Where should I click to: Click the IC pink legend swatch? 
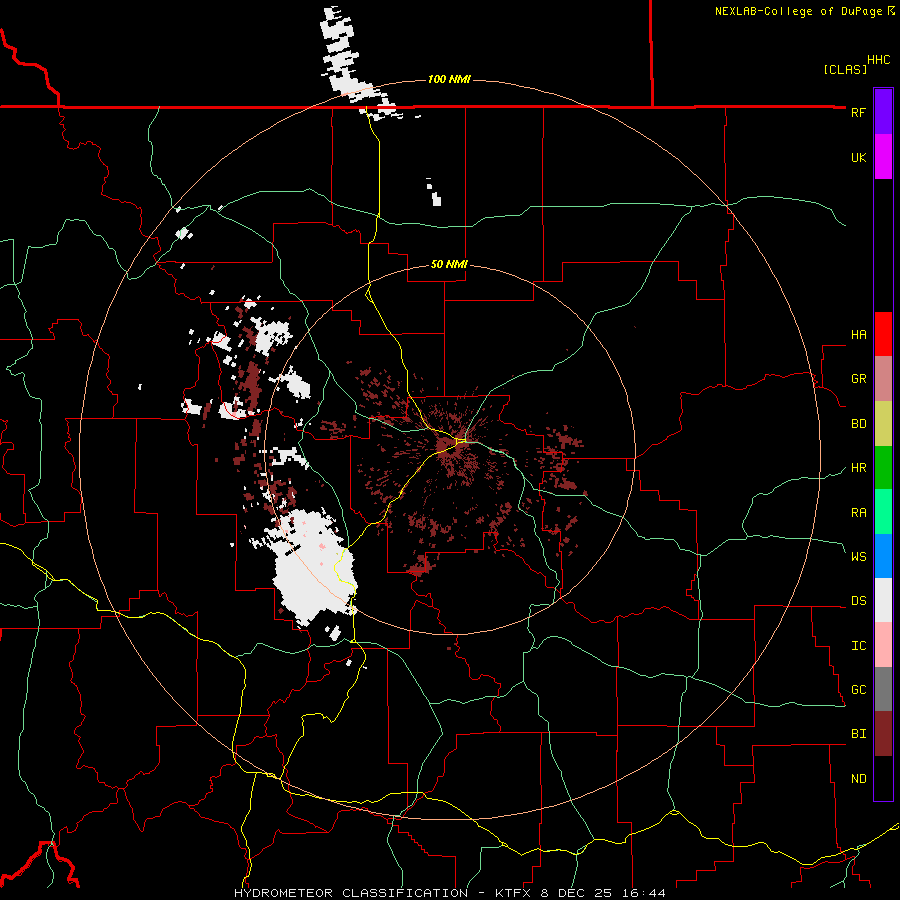[883, 645]
